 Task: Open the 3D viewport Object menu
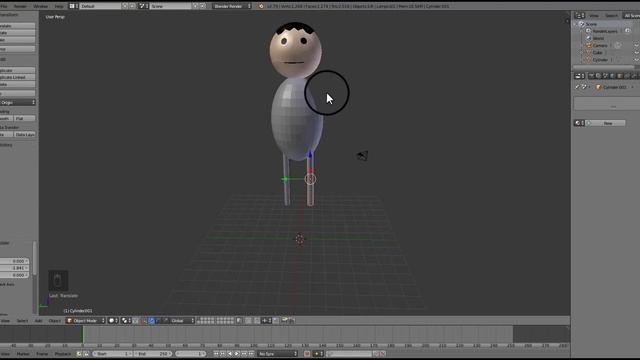[x=55, y=321]
